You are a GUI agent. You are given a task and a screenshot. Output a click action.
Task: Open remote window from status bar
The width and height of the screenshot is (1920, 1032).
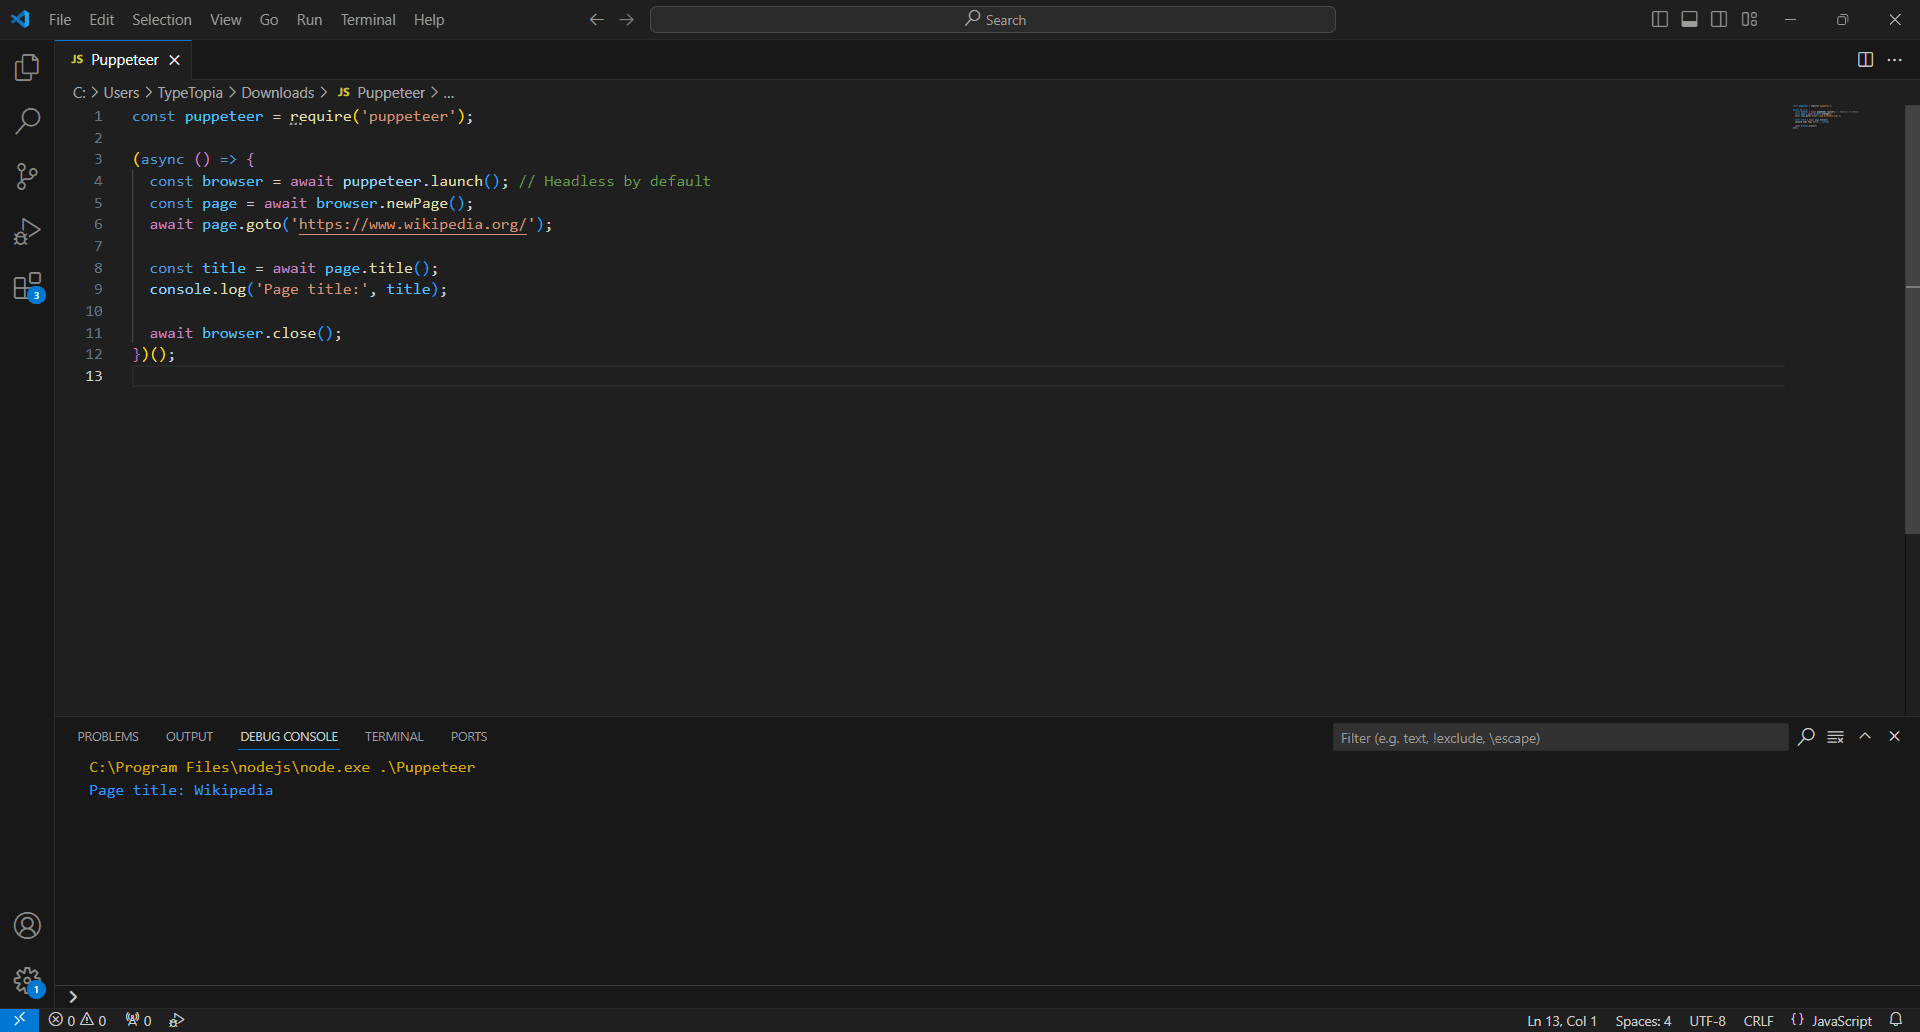pyautogui.click(x=19, y=1020)
